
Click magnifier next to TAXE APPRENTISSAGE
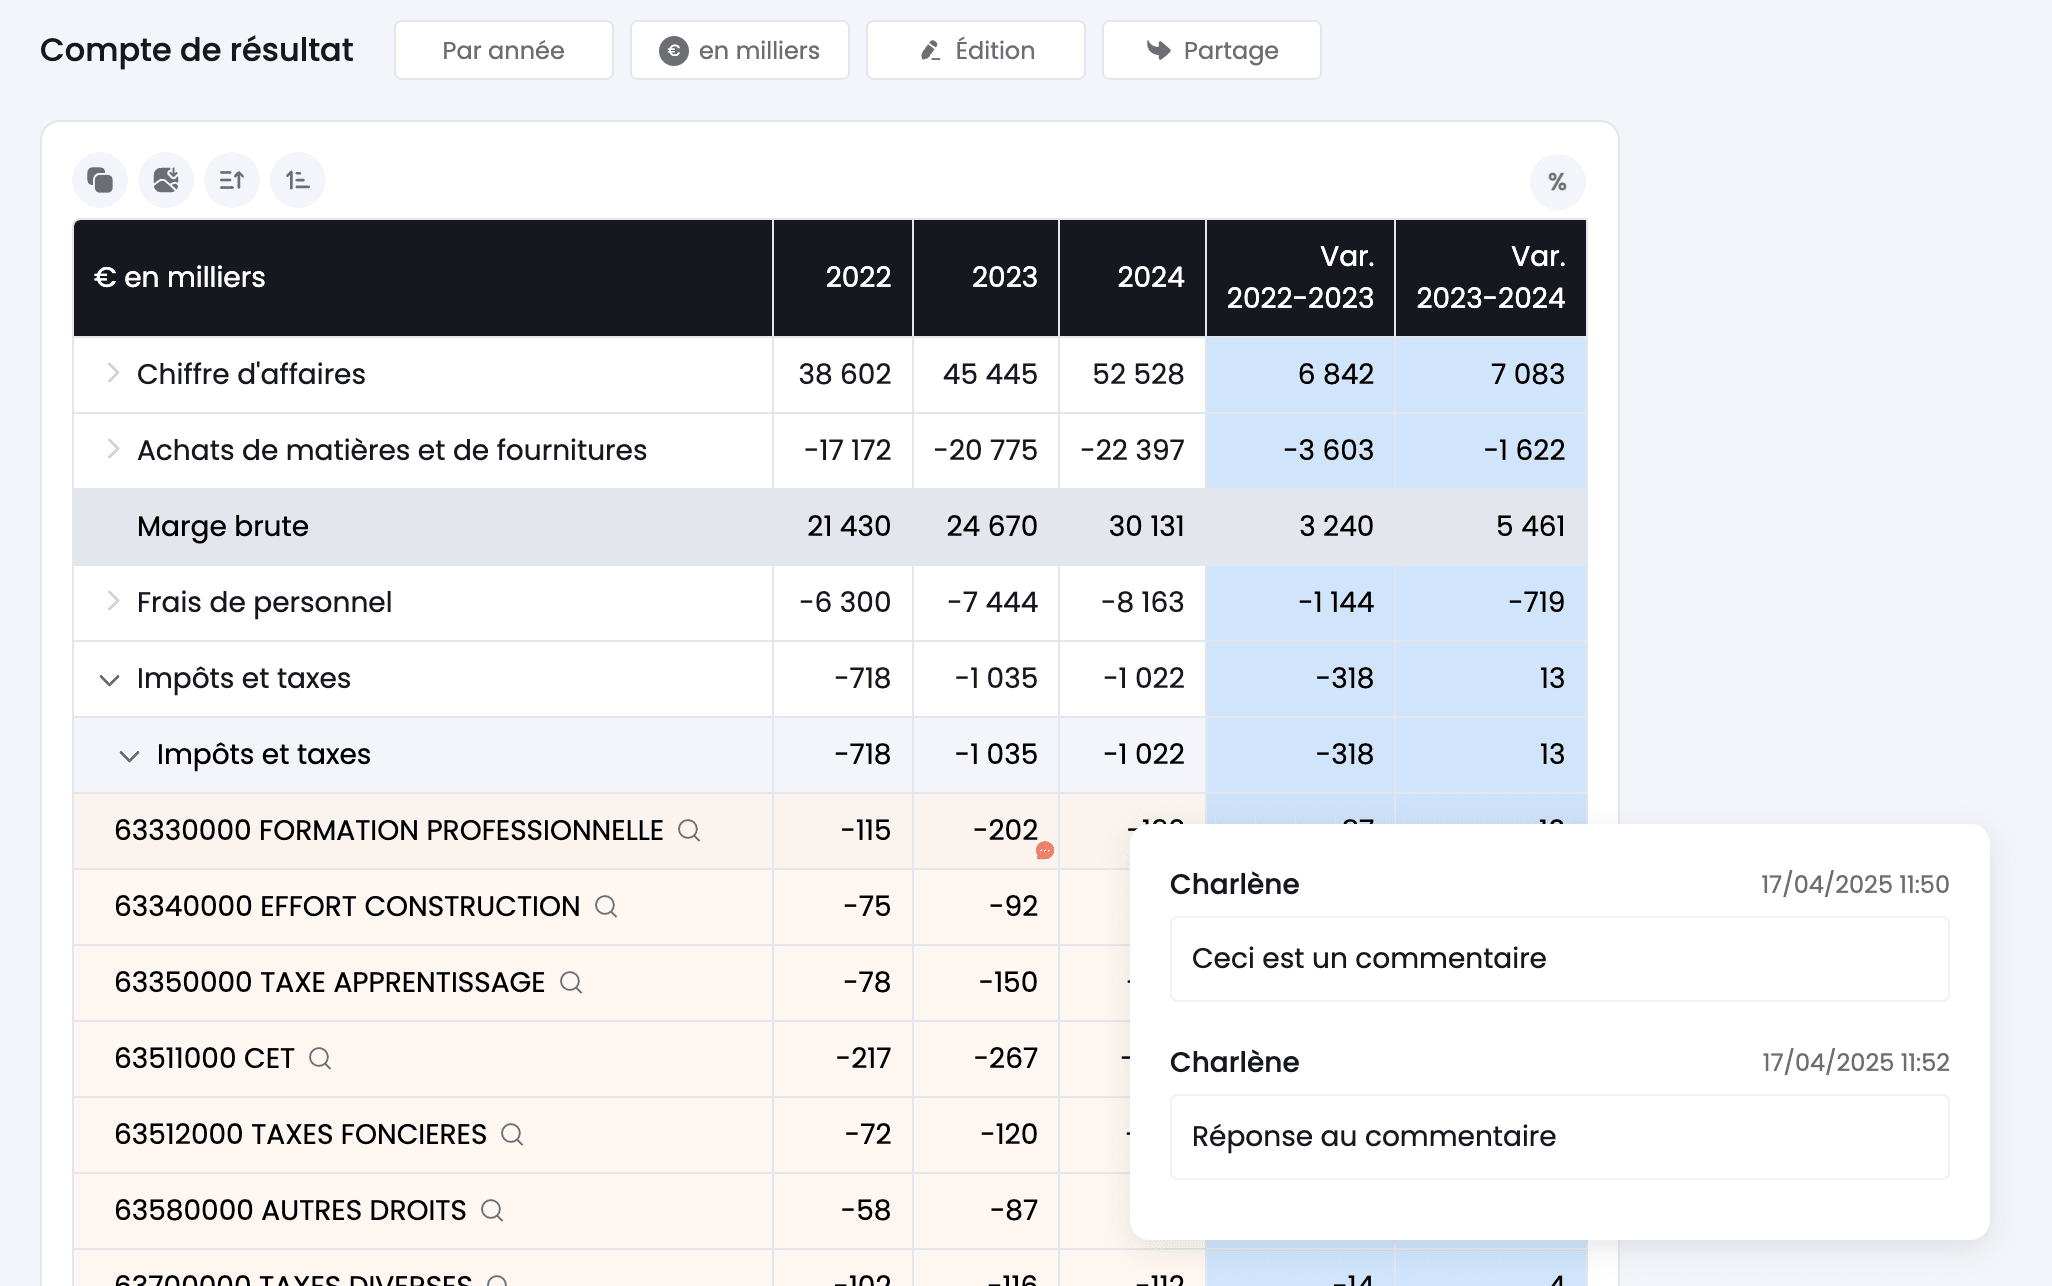click(x=571, y=982)
